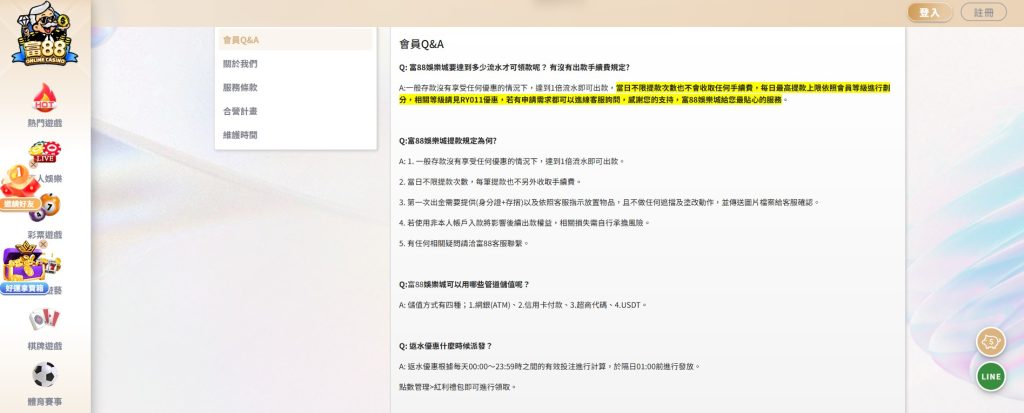Select 合營計畫 in the side menu
This screenshot has height=413, width=1024.
296,112
